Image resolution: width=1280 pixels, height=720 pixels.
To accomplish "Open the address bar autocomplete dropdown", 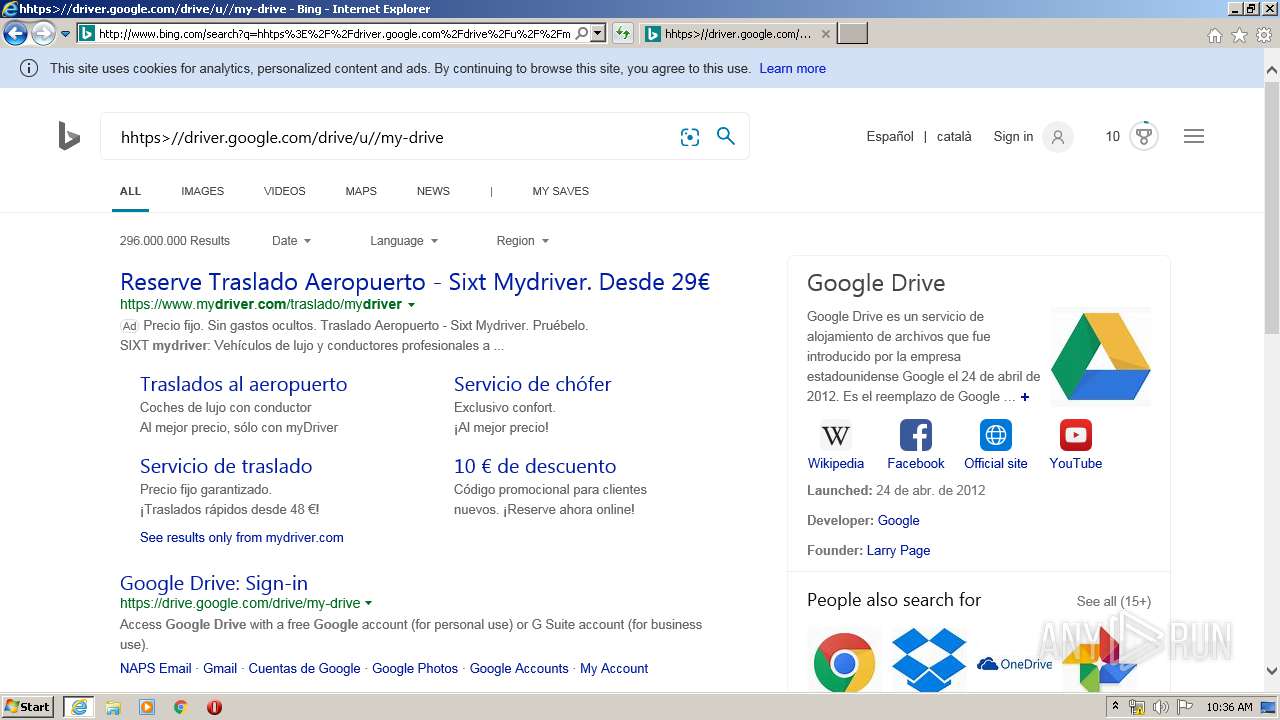I will pyautogui.click(x=598, y=33).
